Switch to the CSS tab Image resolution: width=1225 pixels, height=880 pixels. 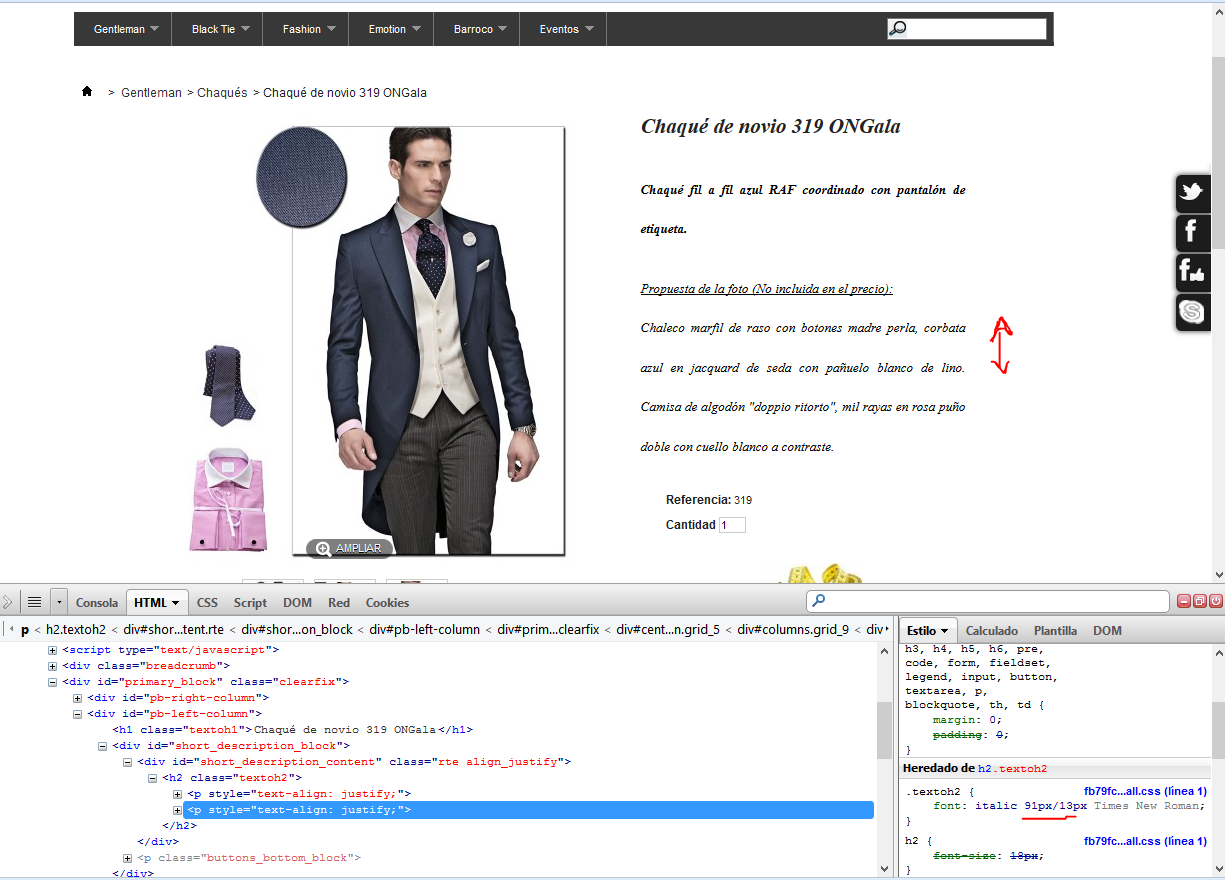pyautogui.click(x=207, y=602)
